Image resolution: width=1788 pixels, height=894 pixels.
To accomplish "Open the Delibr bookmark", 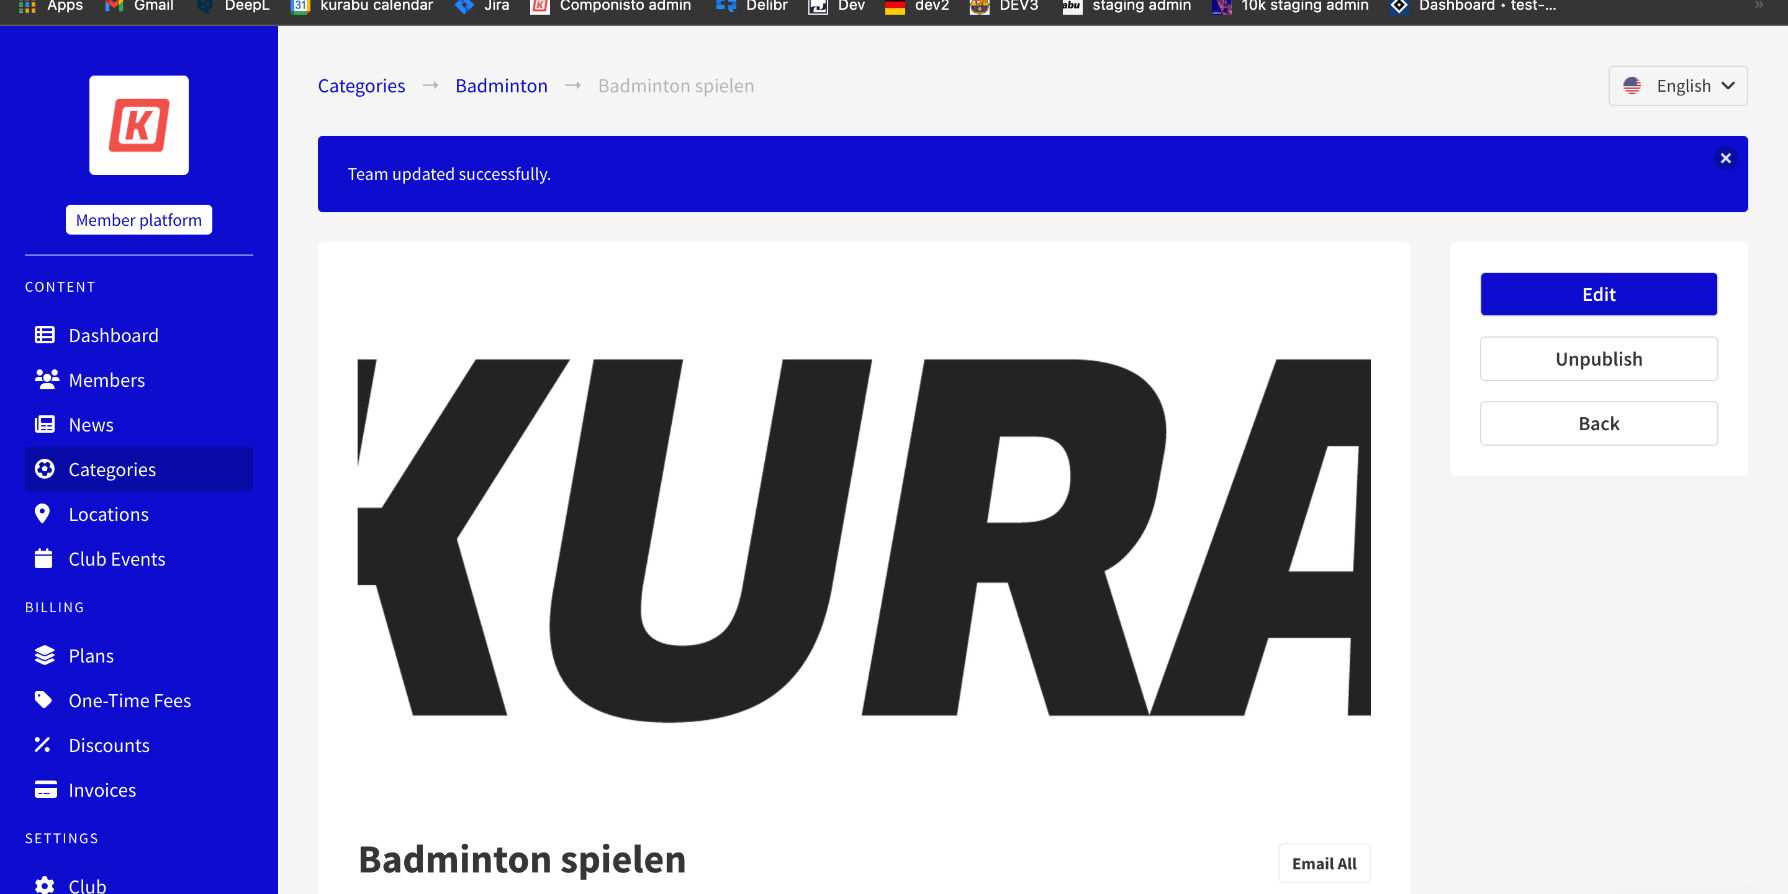I will tap(752, 6).
